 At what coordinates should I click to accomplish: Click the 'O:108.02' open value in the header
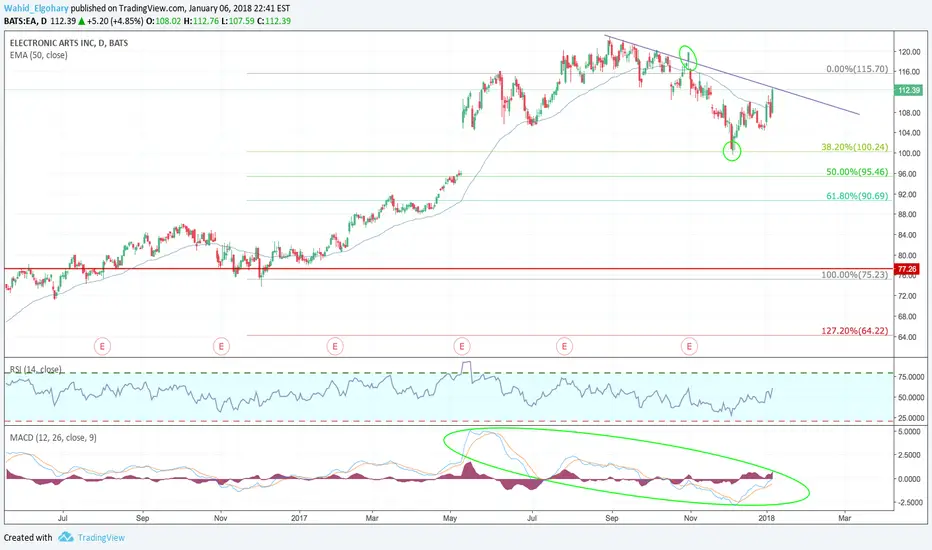tap(163, 21)
